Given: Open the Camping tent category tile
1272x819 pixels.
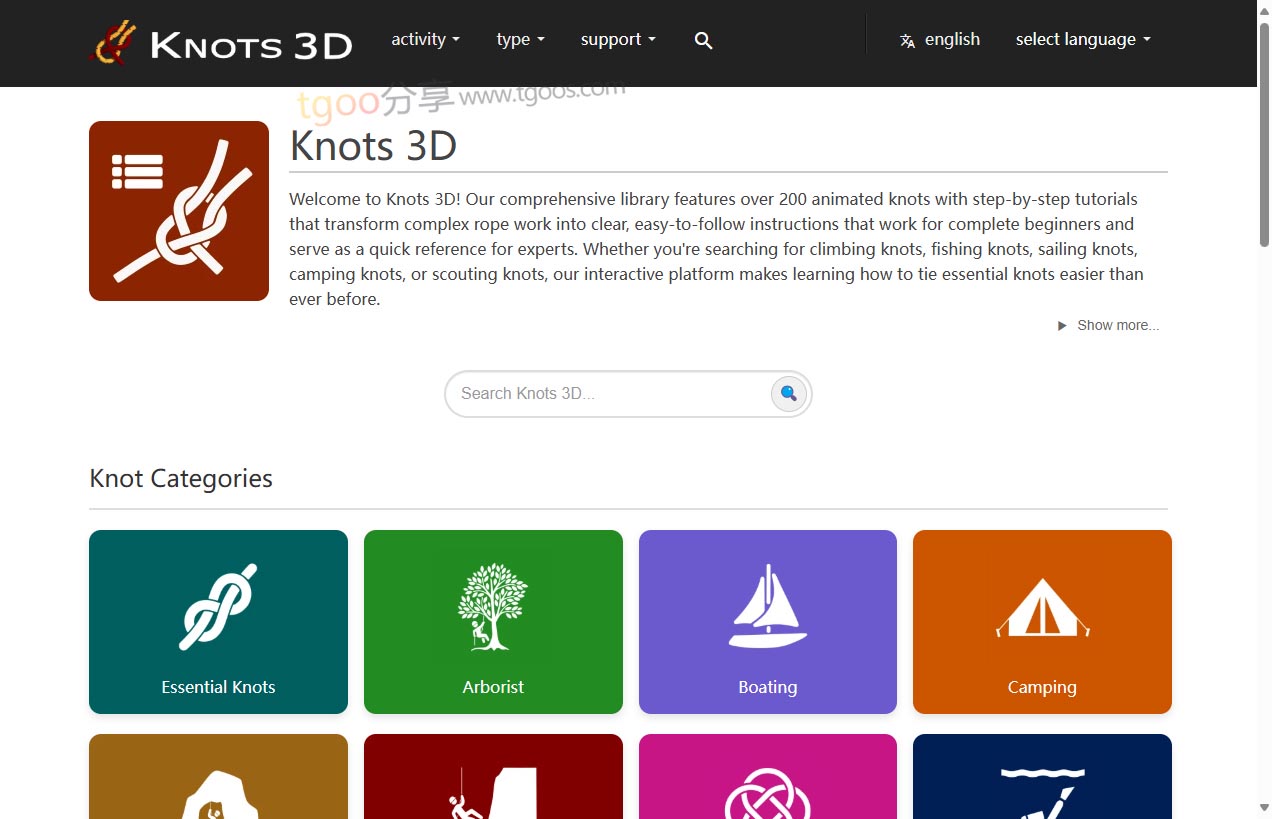Looking at the screenshot, I should (1042, 621).
